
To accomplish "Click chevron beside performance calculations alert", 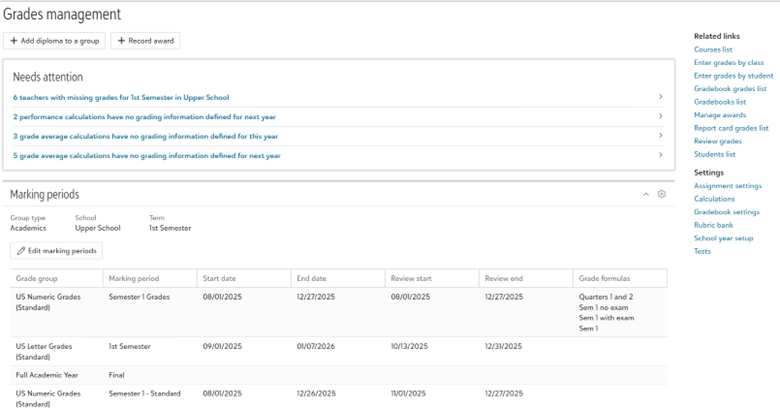I will pyautogui.click(x=661, y=116).
